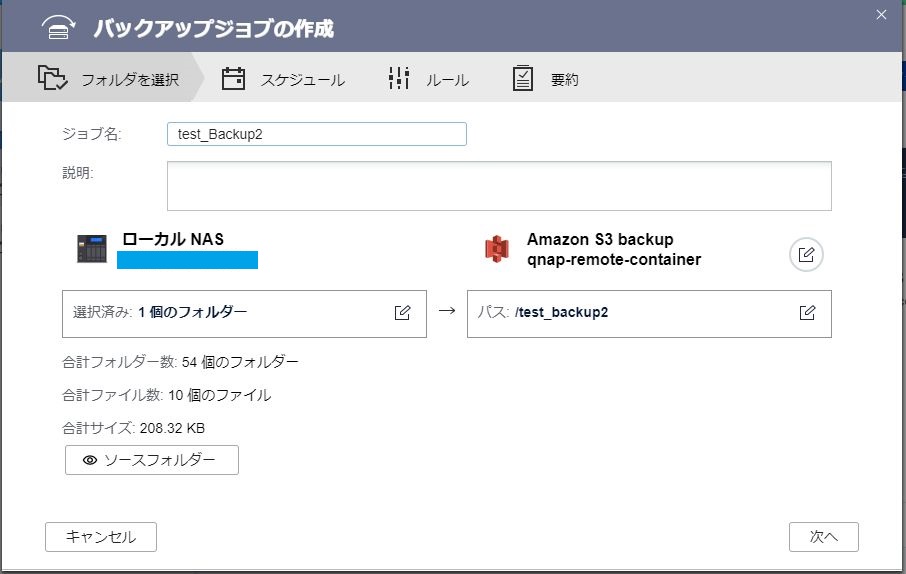Go to the スケジュール step
The image size is (906, 574).
tap(283, 78)
